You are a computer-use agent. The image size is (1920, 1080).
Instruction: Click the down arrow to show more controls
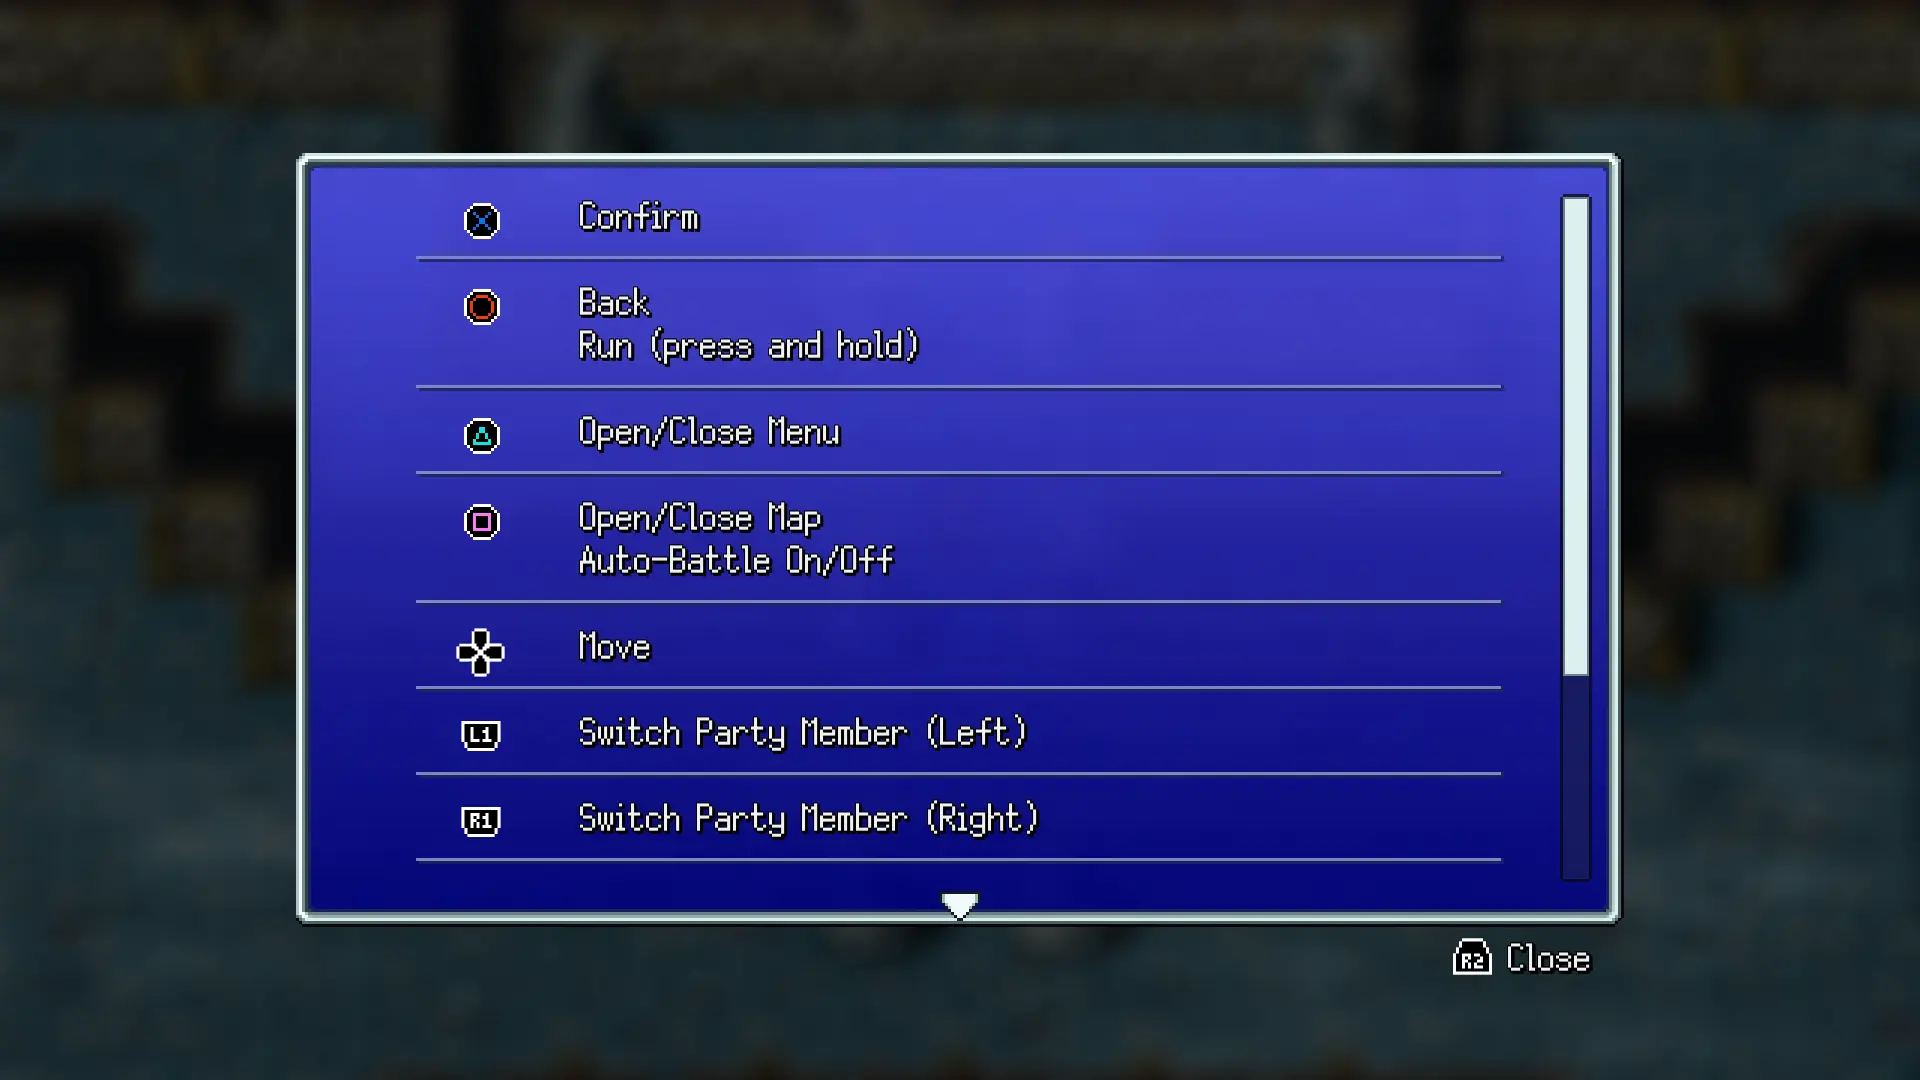click(959, 905)
